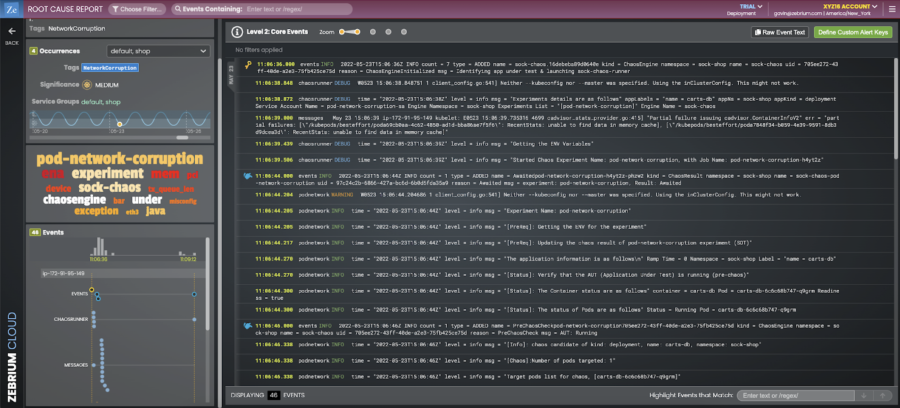900x408 pixels.
Task: Click the yellow marker on the occurrences wave chart
Action: (119, 124)
